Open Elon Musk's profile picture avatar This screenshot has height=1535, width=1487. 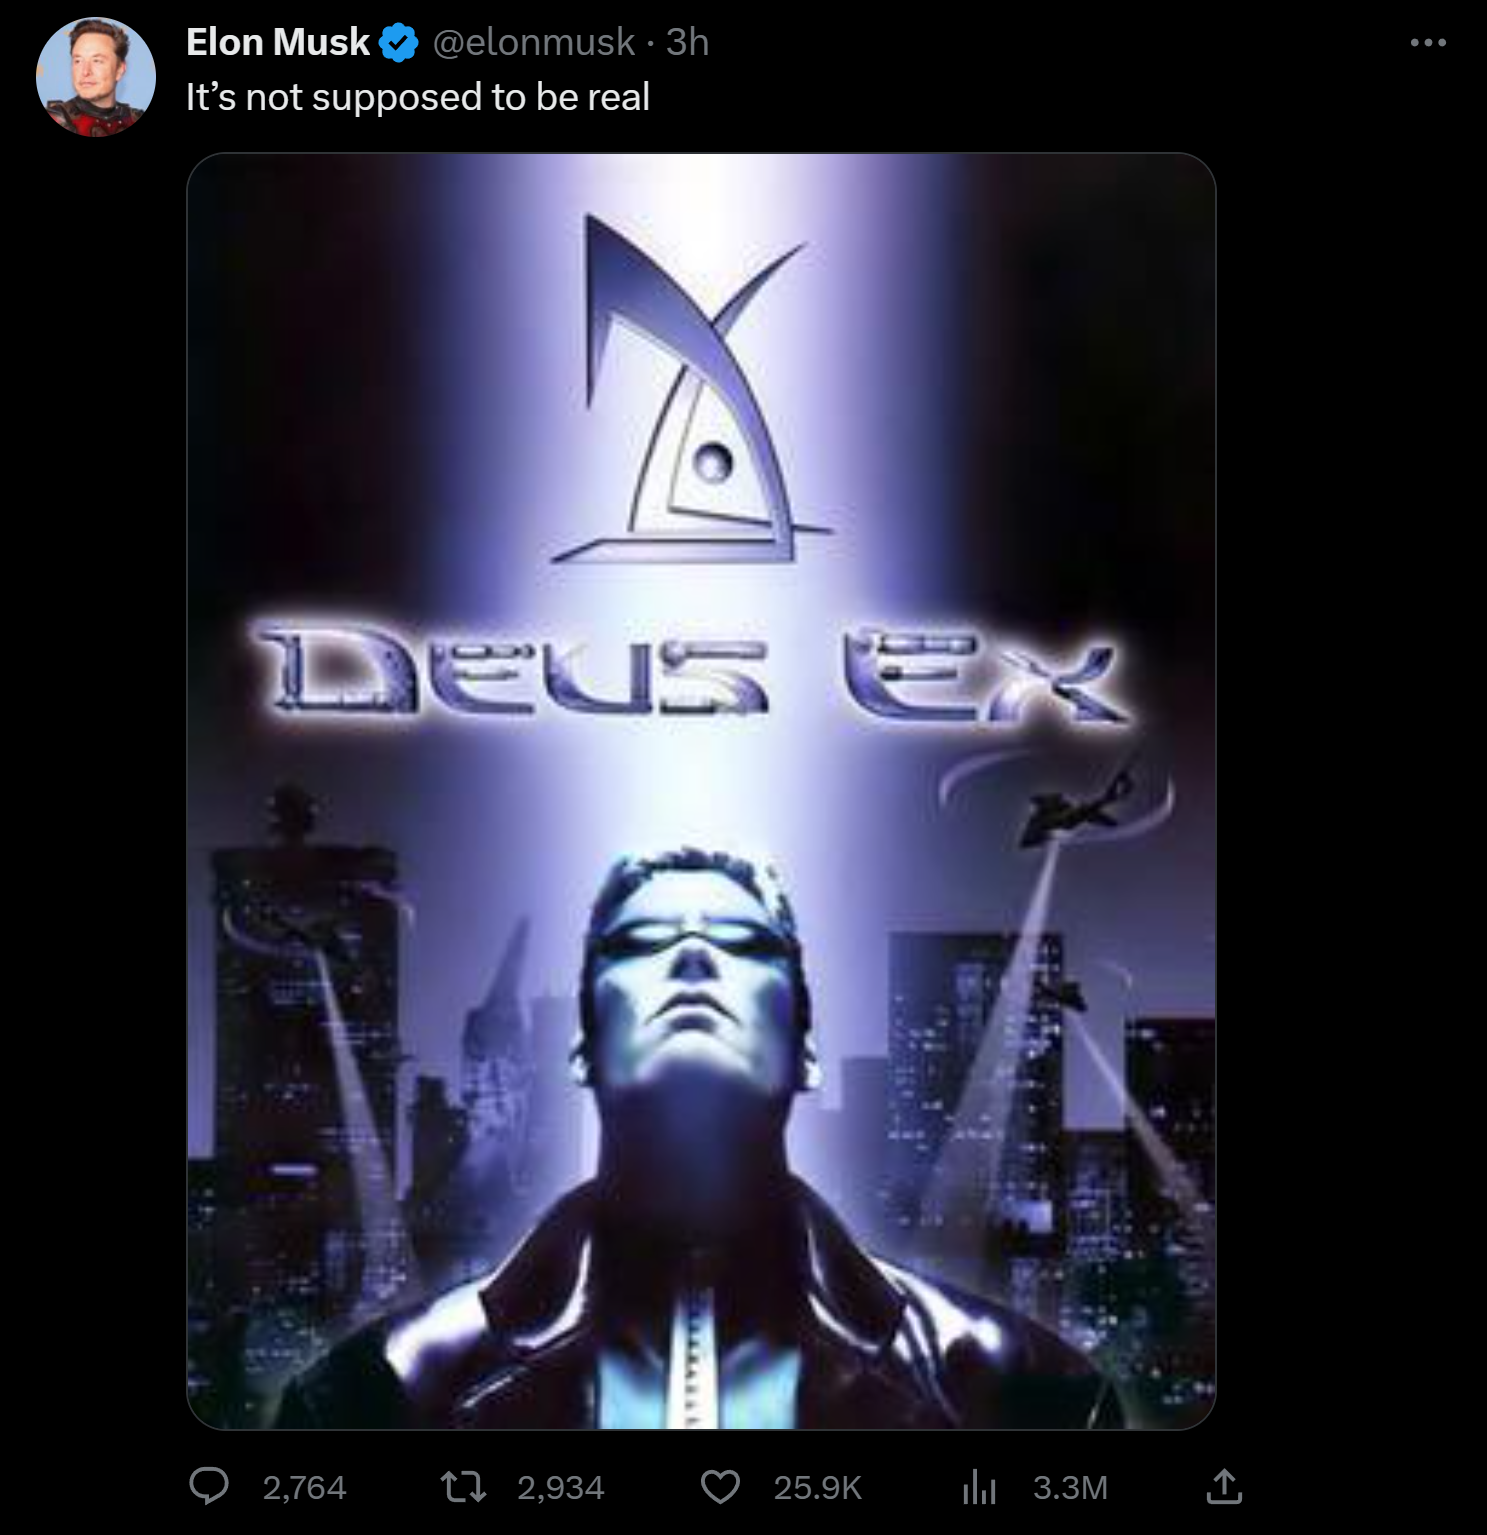pos(96,77)
